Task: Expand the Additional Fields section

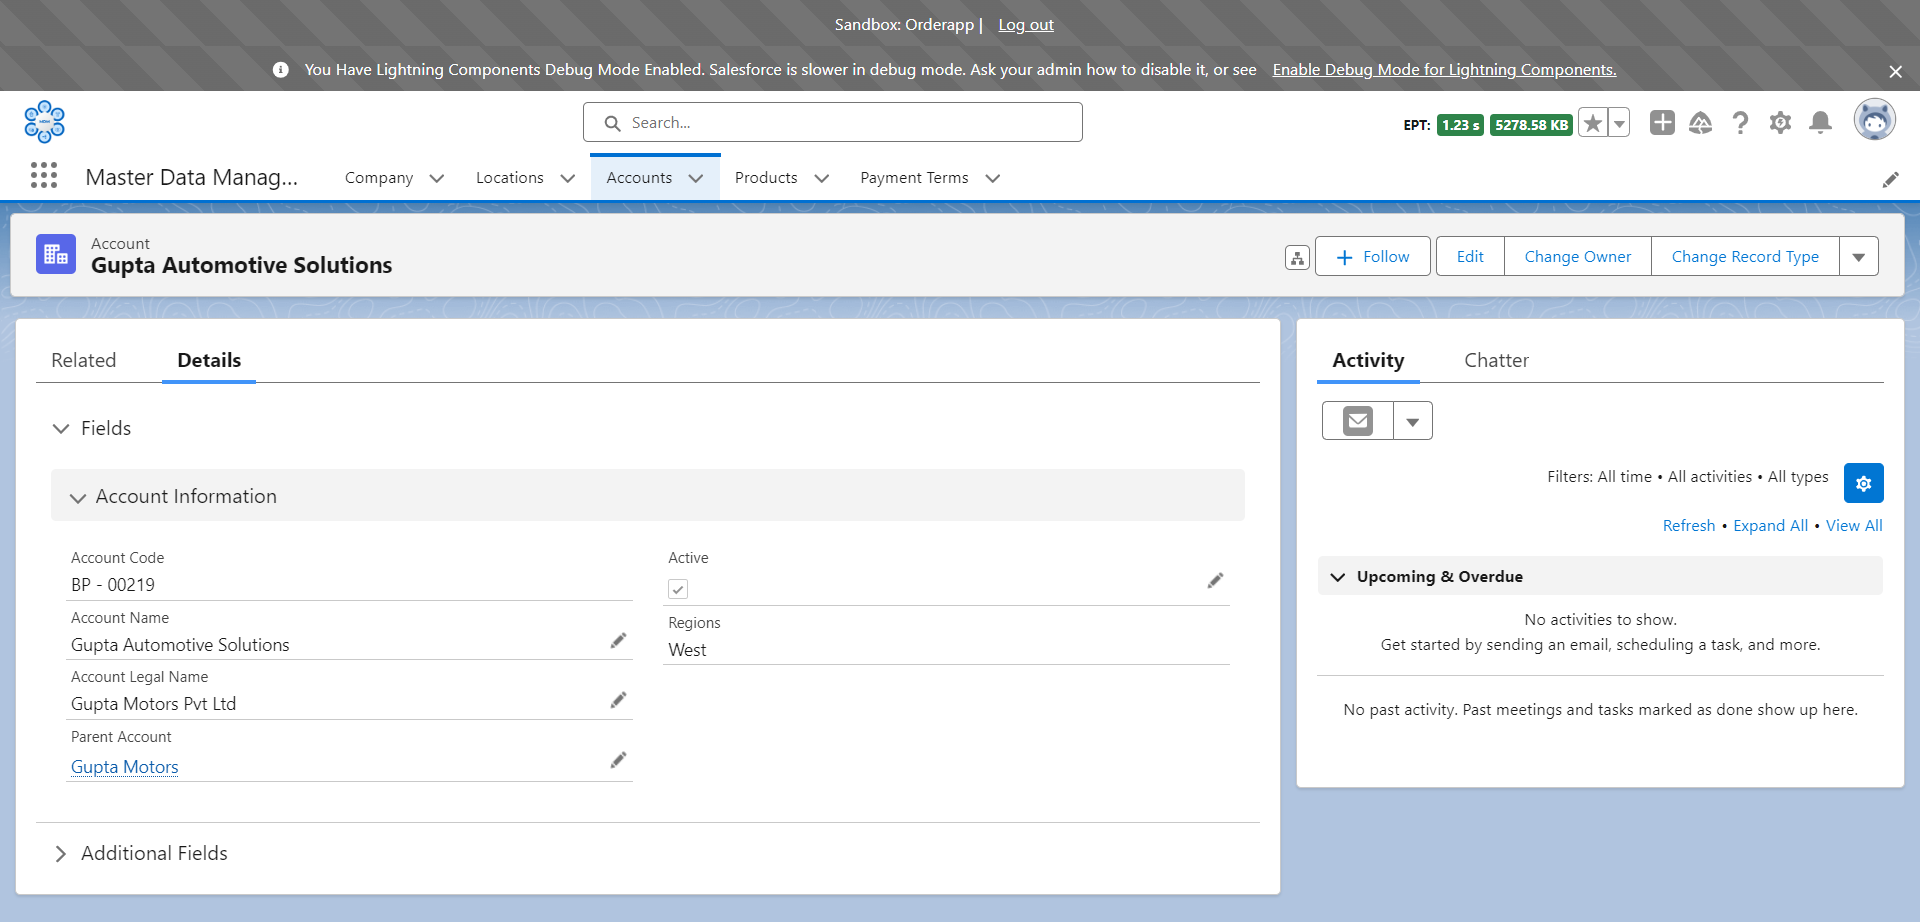Action: tap(61, 854)
